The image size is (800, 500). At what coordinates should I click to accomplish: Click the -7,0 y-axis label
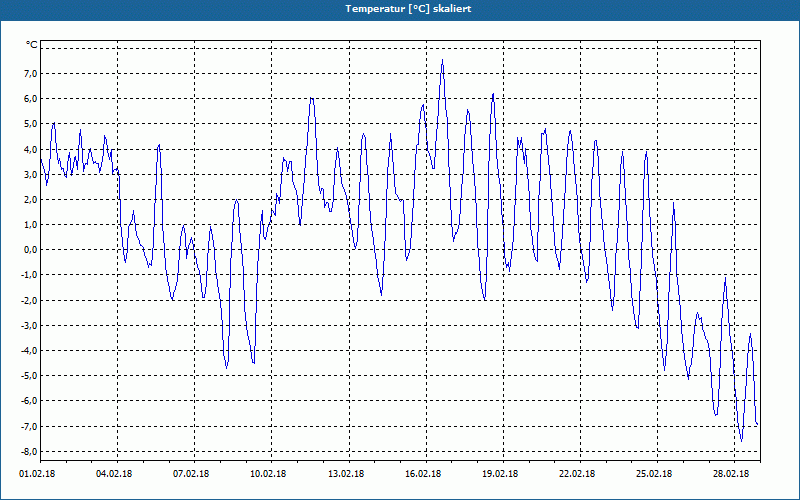(x=30, y=427)
